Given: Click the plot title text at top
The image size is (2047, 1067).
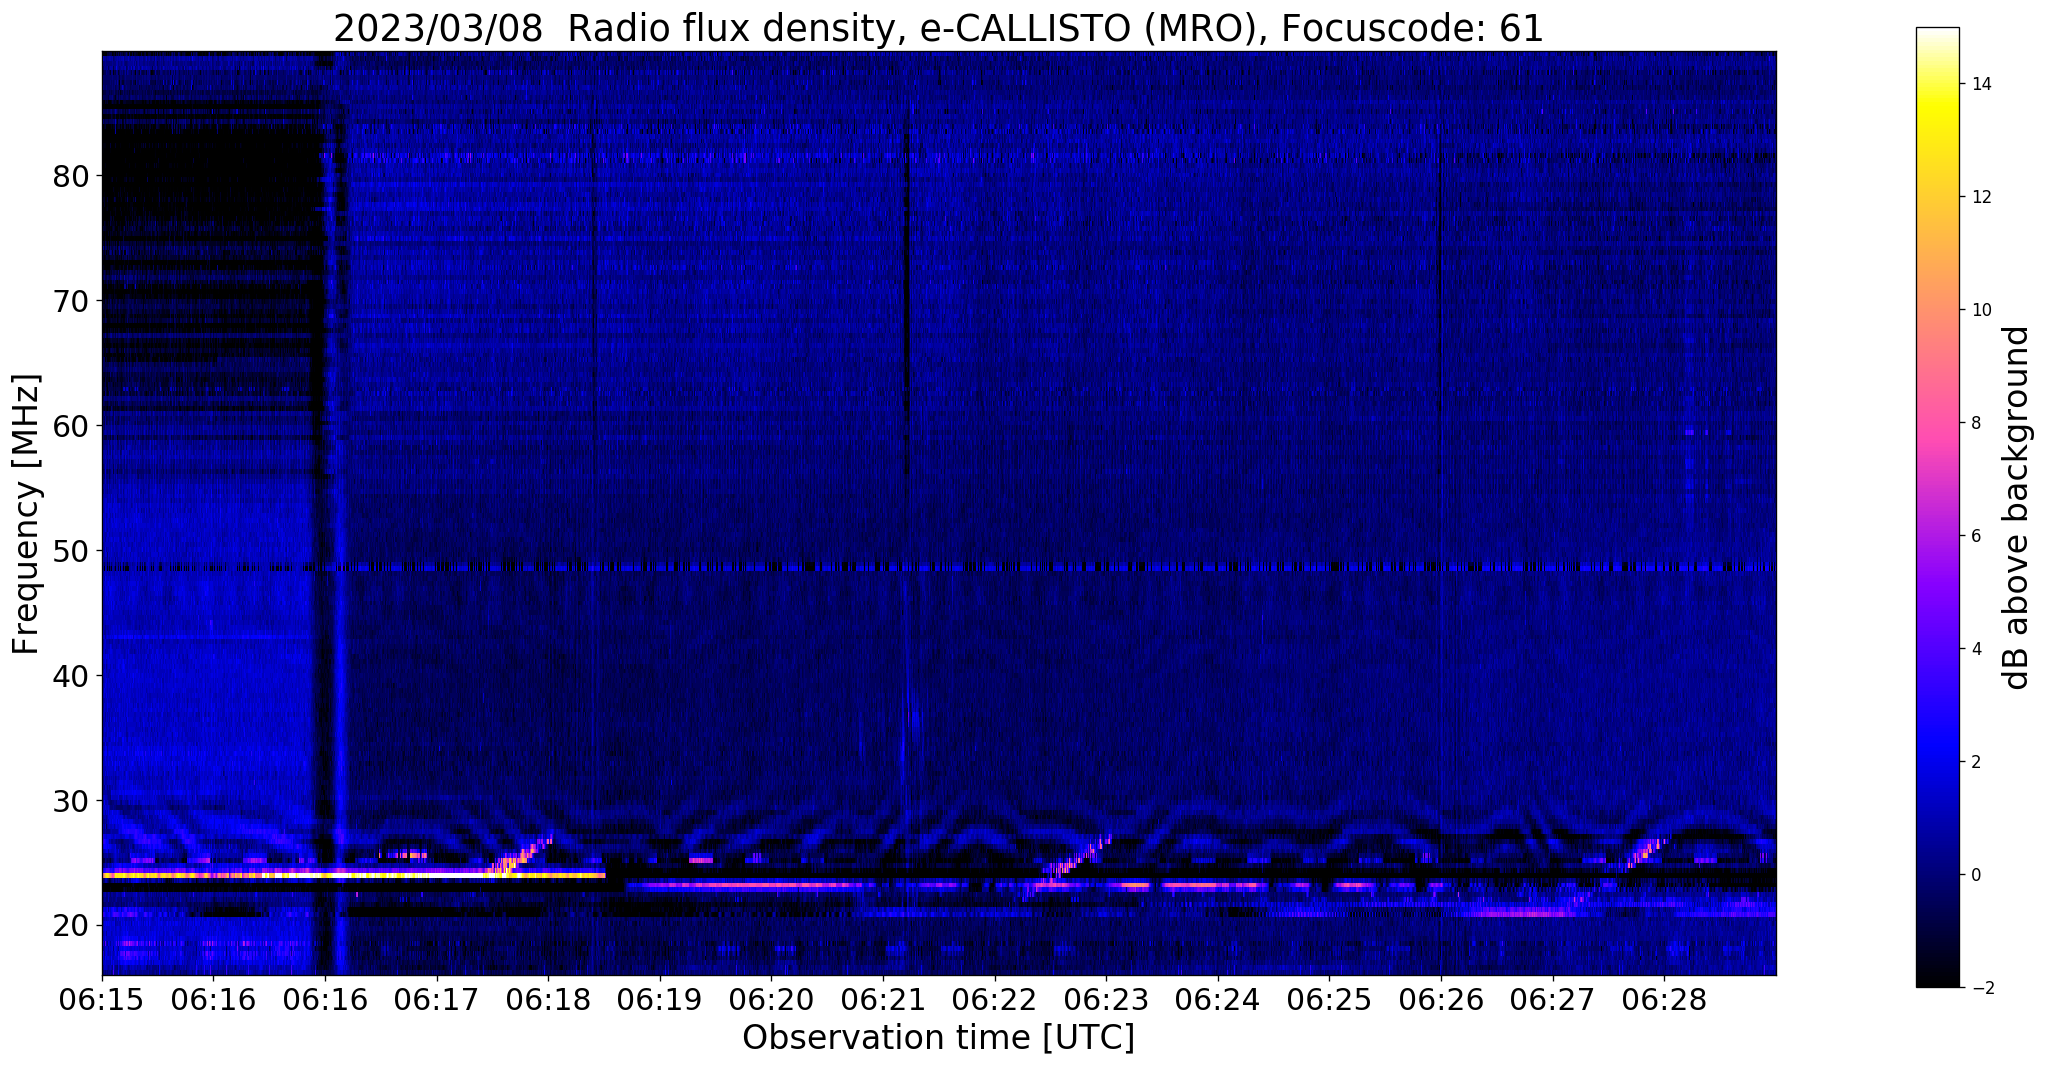Looking at the screenshot, I should [938, 29].
